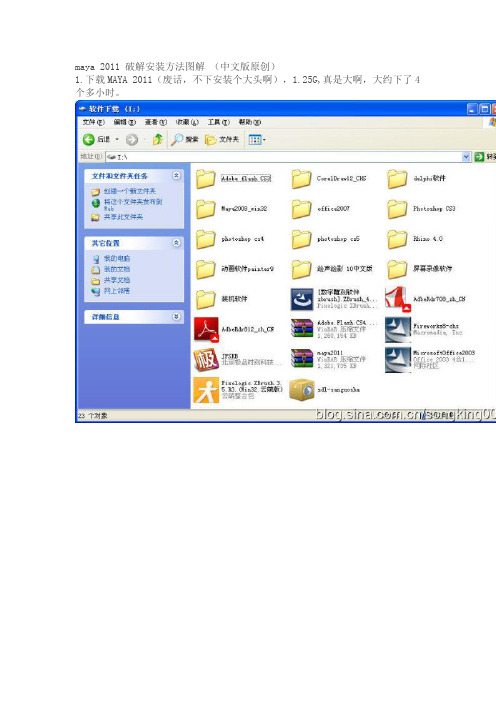Open the Views icon dropdown
The image size is (496, 702).
coord(257,140)
